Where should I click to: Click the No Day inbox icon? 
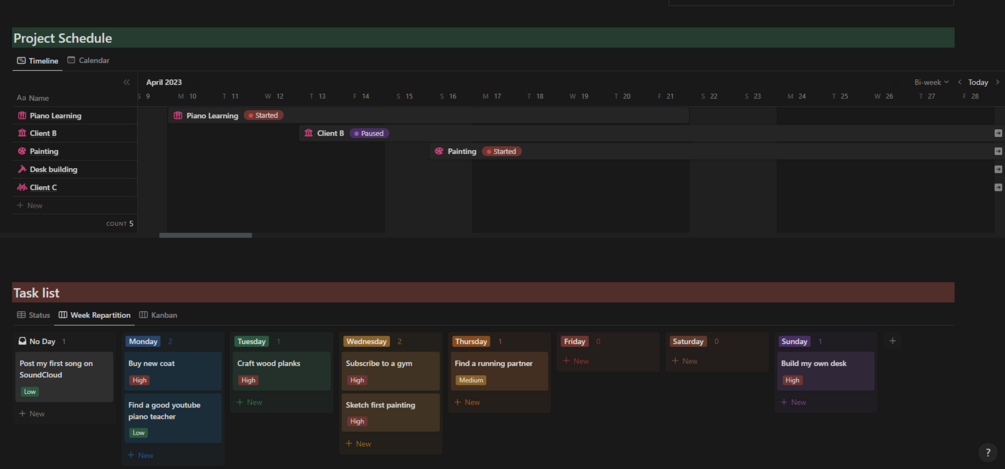pyautogui.click(x=22, y=341)
